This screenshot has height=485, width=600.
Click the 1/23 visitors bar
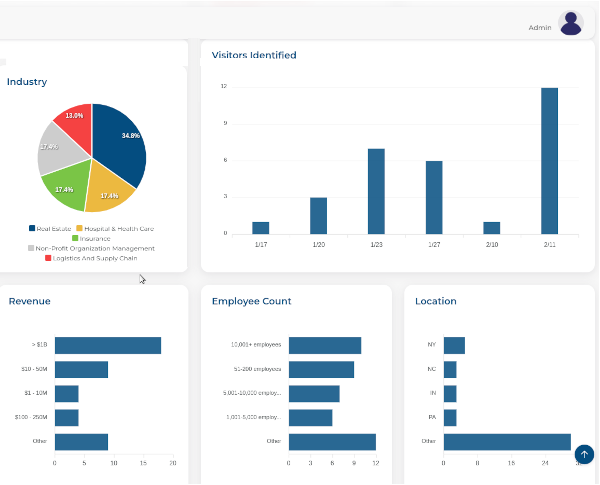[x=376, y=190]
